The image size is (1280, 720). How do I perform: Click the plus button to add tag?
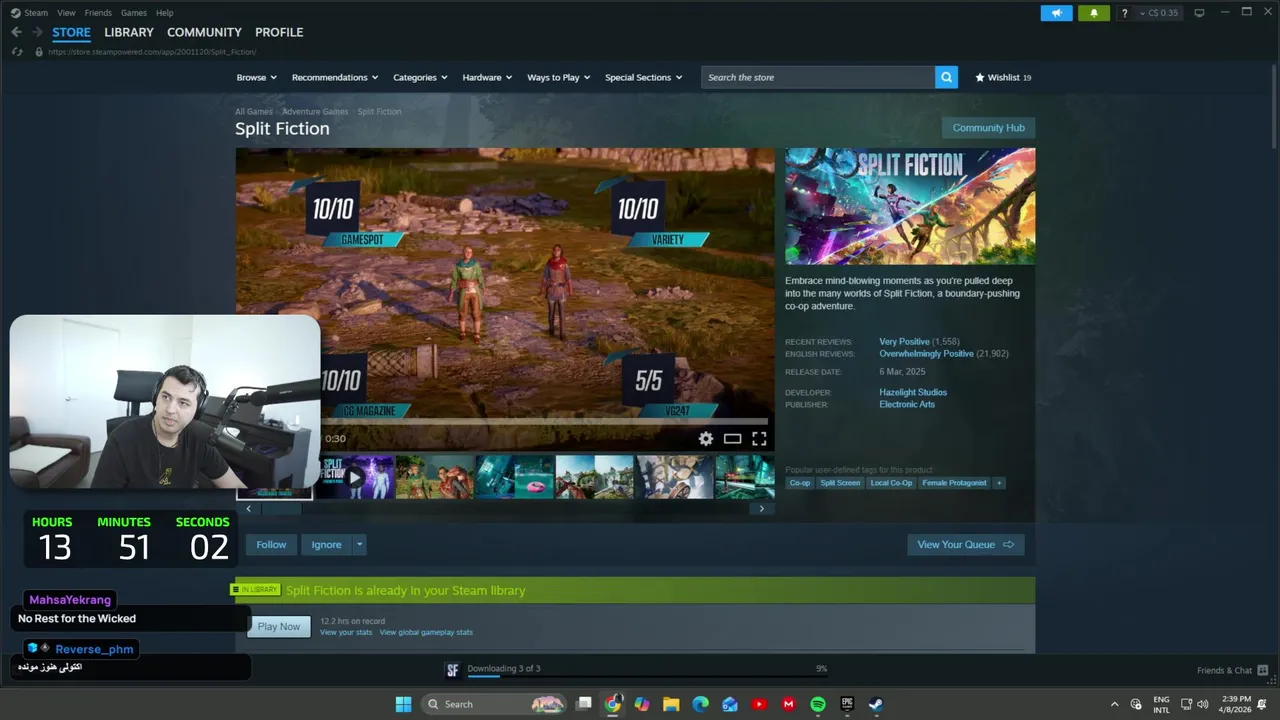[x=998, y=483]
